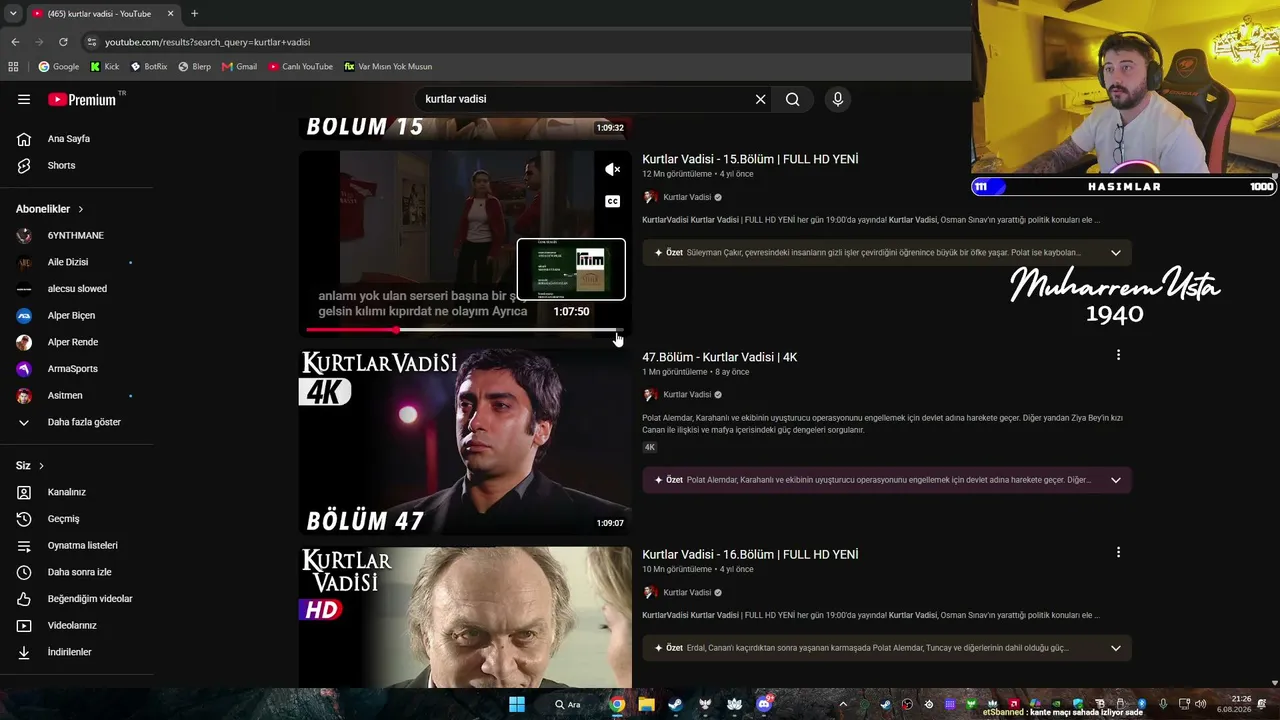Start voice search with the microphone icon
This screenshot has height=720, width=1280.
click(838, 99)
